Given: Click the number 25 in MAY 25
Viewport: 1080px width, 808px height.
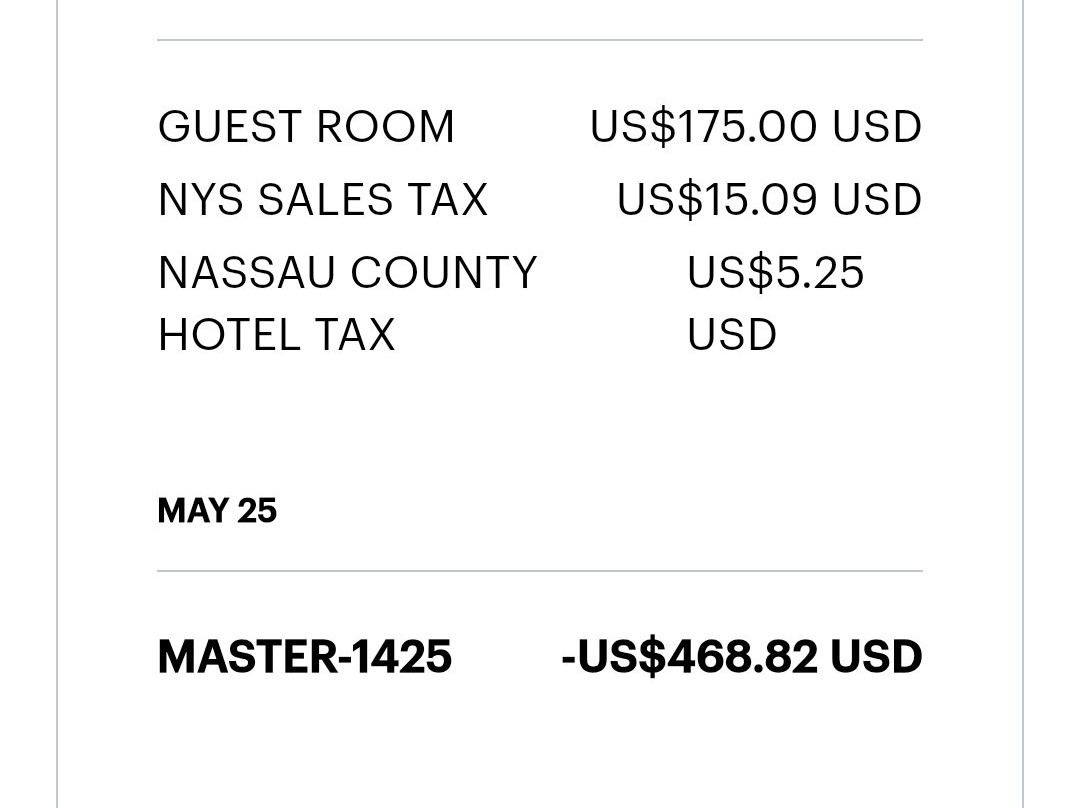Looking at the screenshot, I should pos(257,511).
